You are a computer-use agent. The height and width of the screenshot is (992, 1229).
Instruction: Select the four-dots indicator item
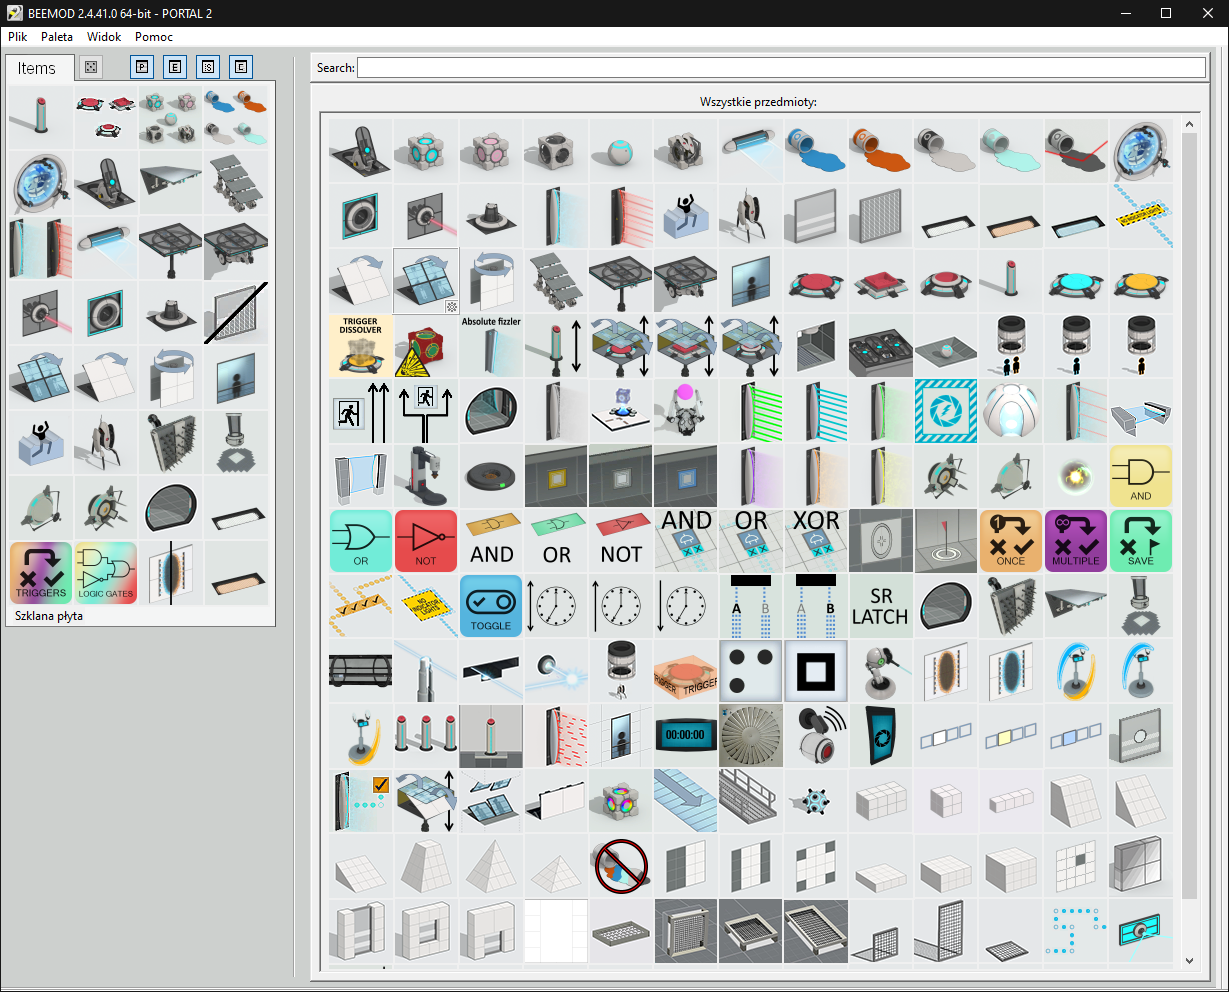[751, 671]
